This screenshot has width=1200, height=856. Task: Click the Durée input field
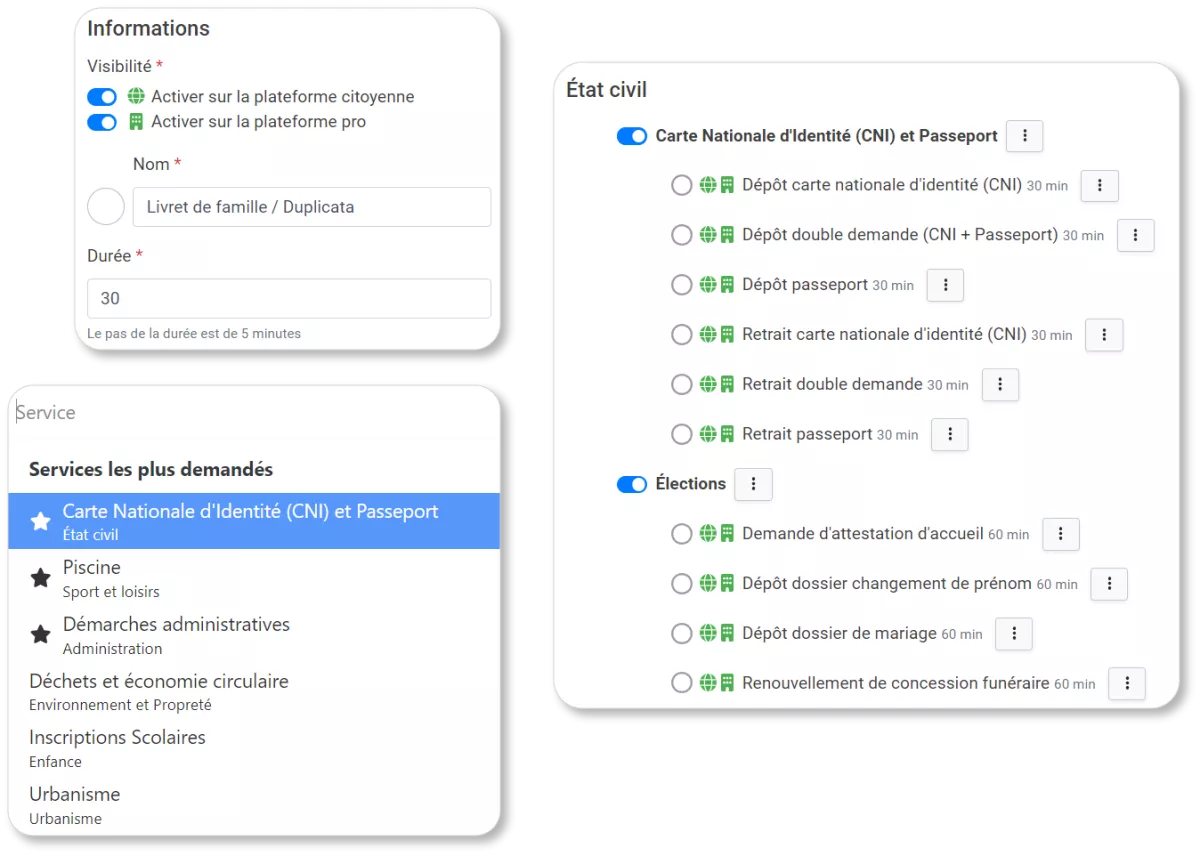(289, 298)
